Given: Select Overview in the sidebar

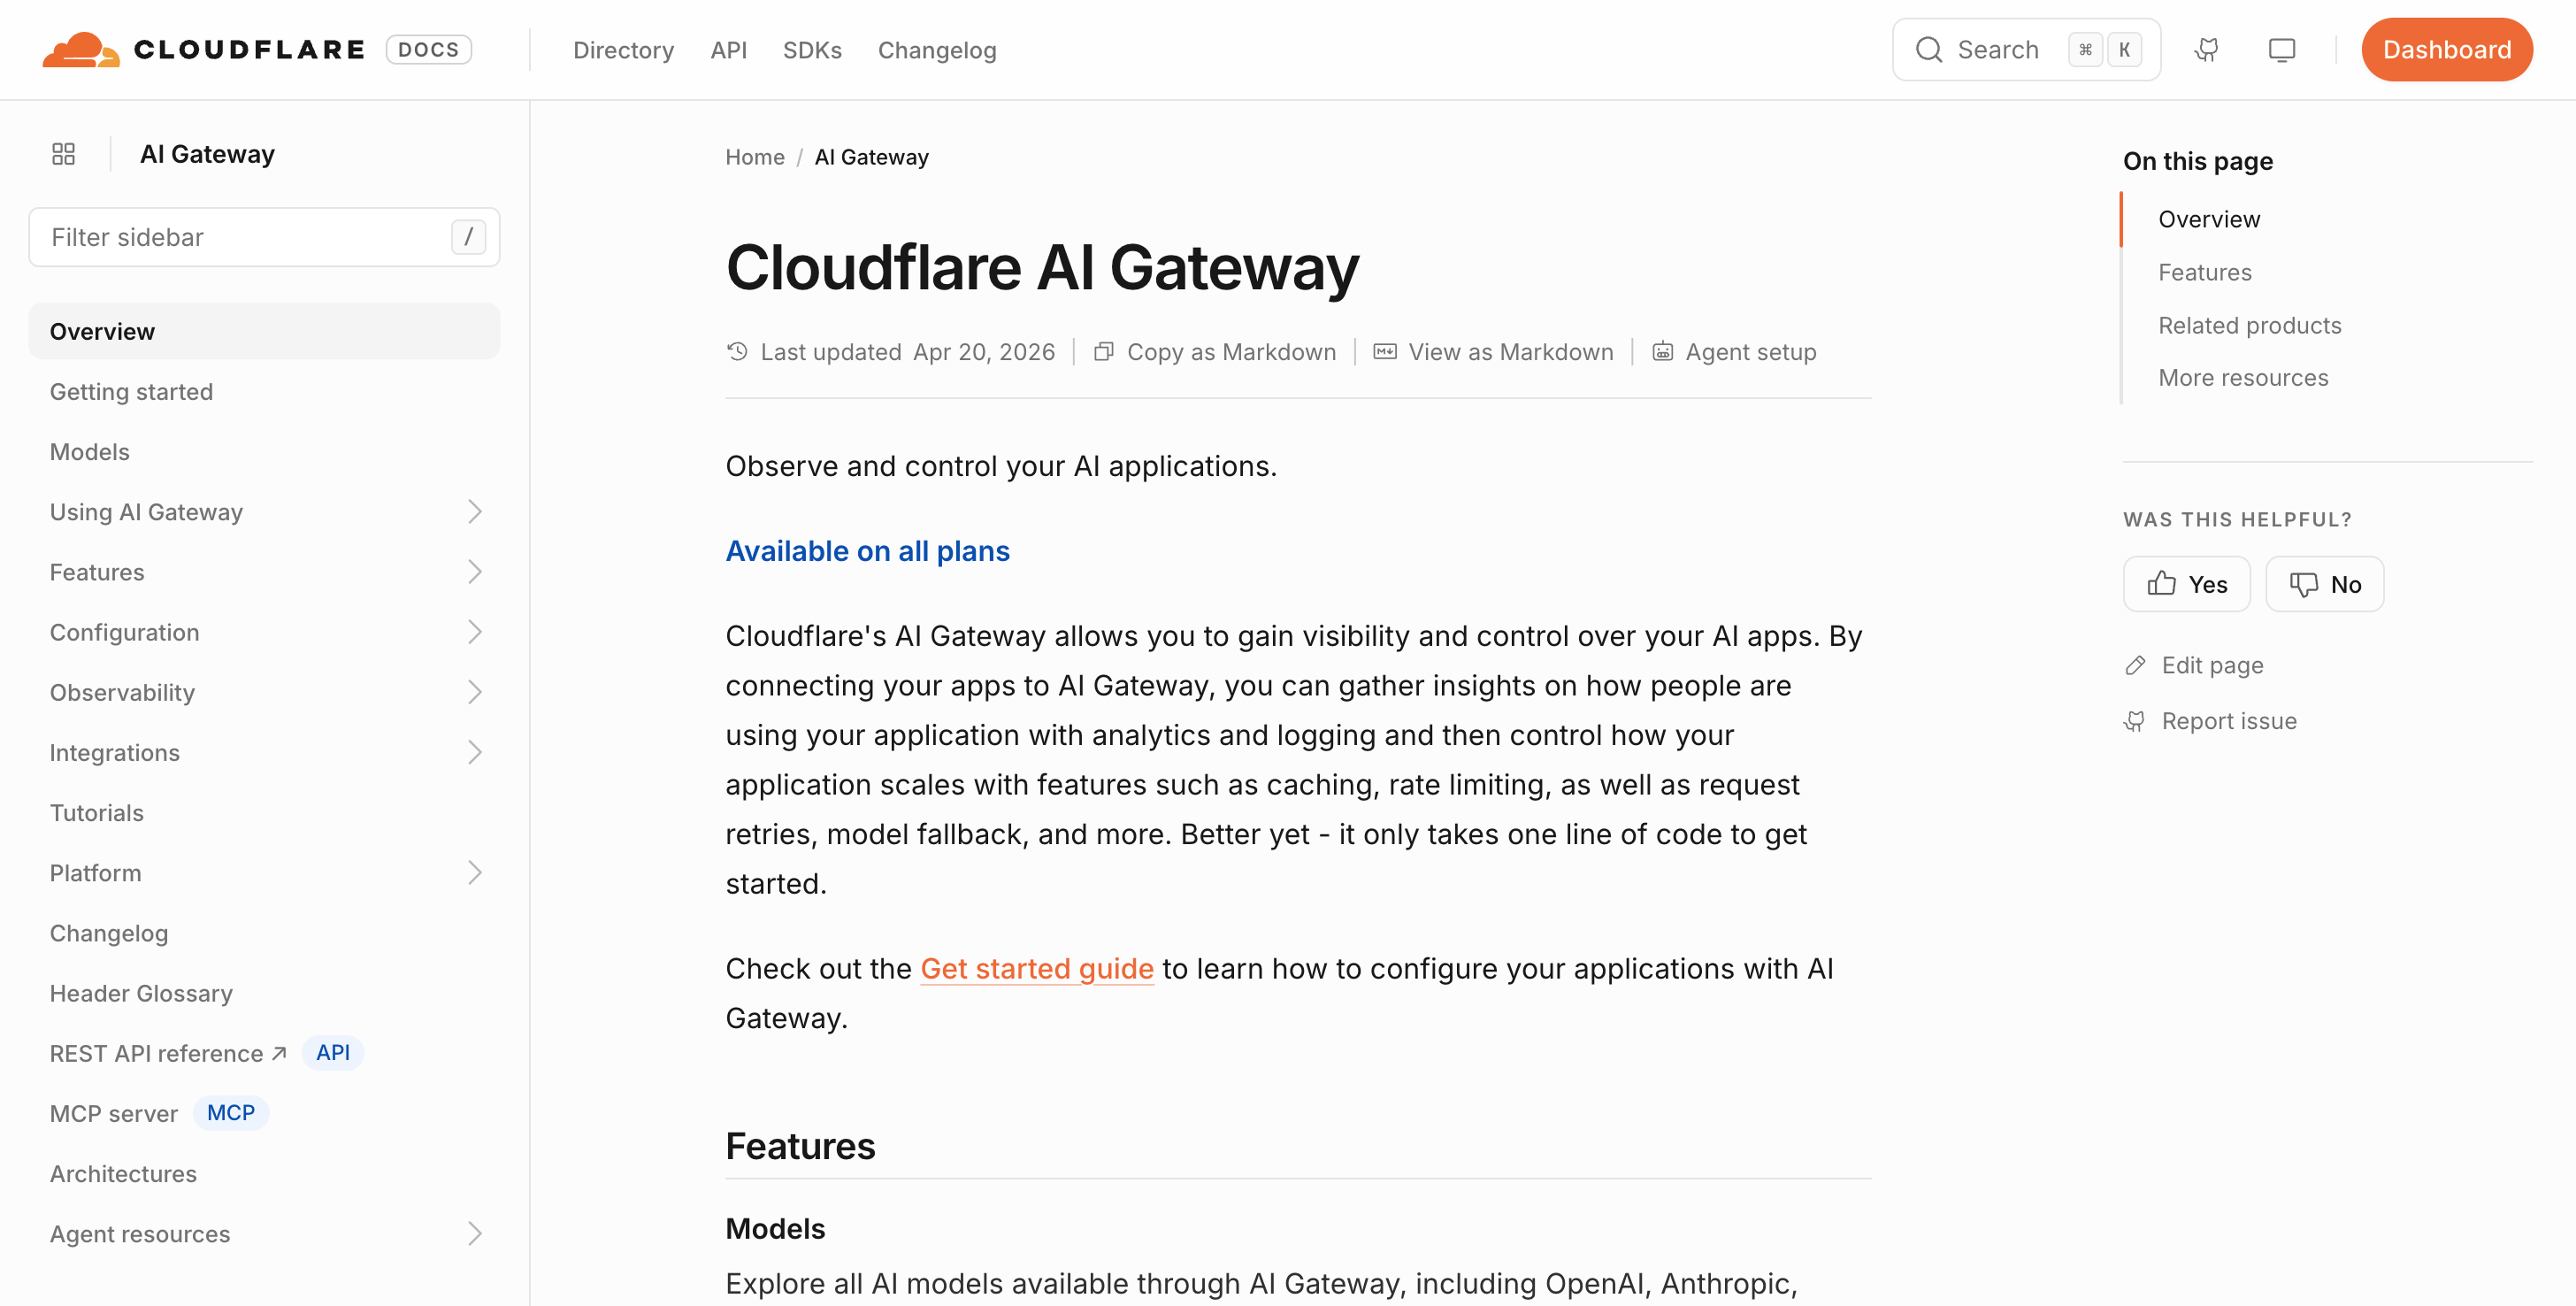Looking at the screenshot, I should pos(264,331).
